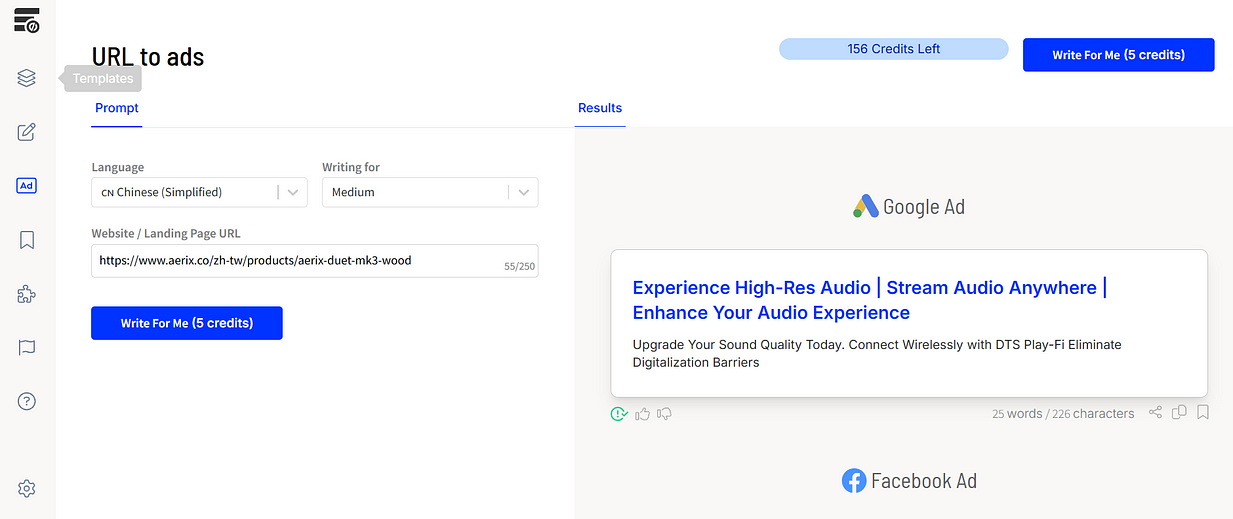Switch to the Prompt tab
The height and width of the screenshot is (519, 1233).
[117, 108]
